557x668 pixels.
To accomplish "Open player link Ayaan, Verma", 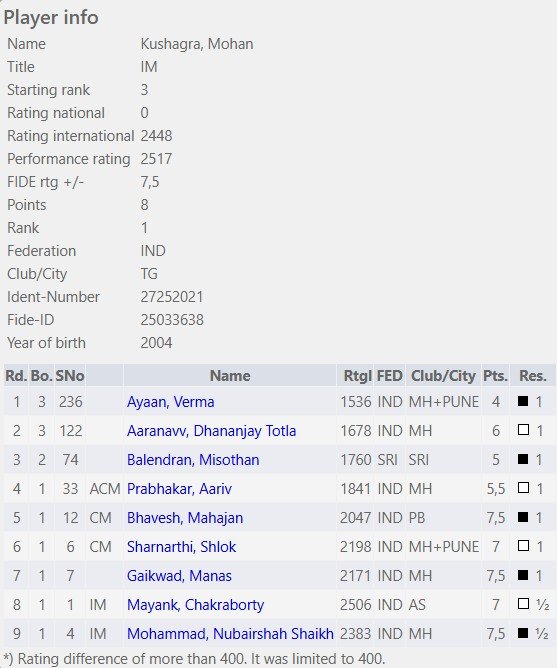I will (170, 402).
